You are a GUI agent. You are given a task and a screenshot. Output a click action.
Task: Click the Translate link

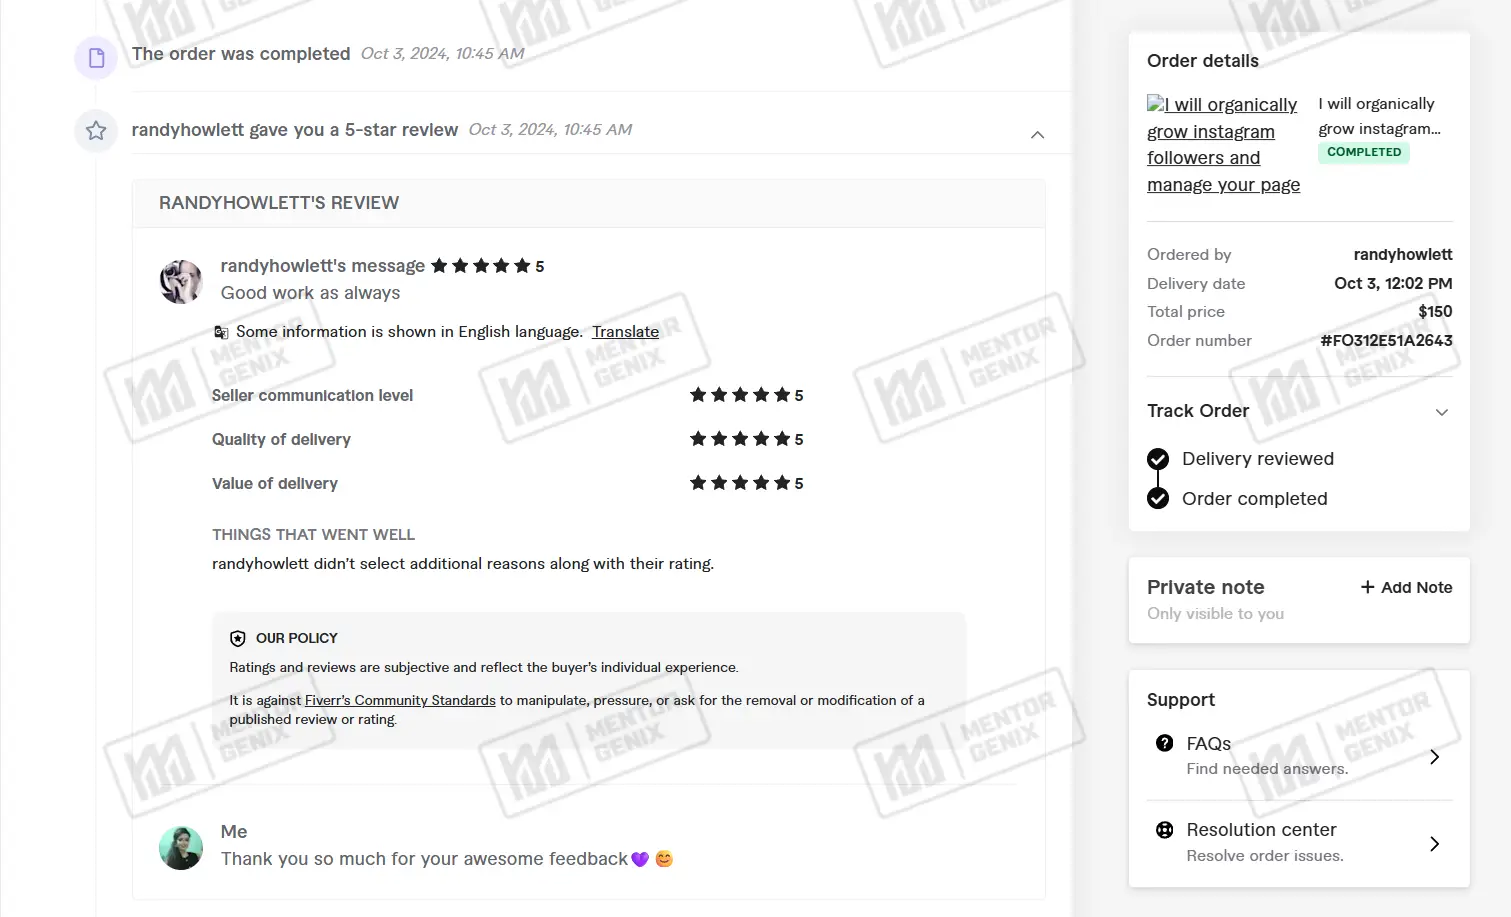pyautogui.click(x=625, y=332)
